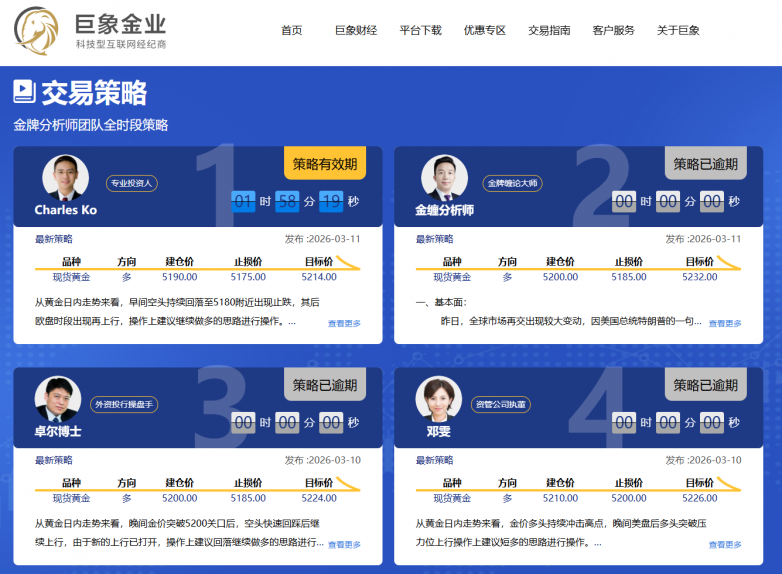Click the 专业投资人 tag beside Charles Ko
This screenshot has height=574, width=782.
pos(132,183)
